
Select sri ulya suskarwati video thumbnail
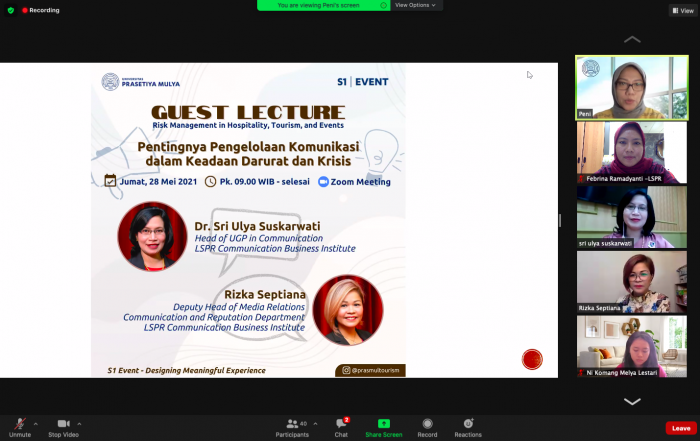point(632,217)
